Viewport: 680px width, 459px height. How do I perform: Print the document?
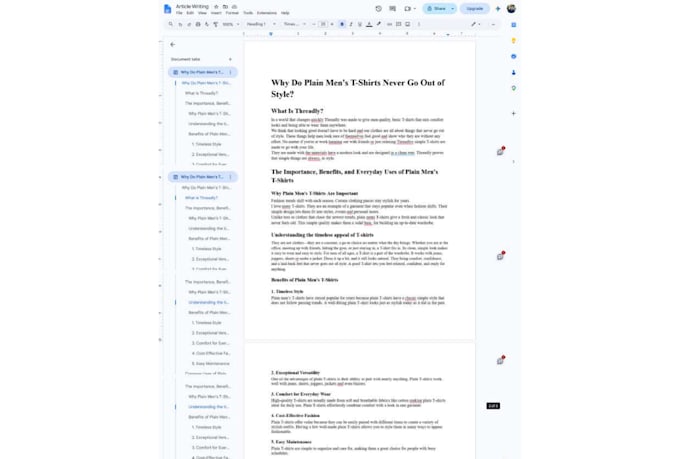point(198,24)
